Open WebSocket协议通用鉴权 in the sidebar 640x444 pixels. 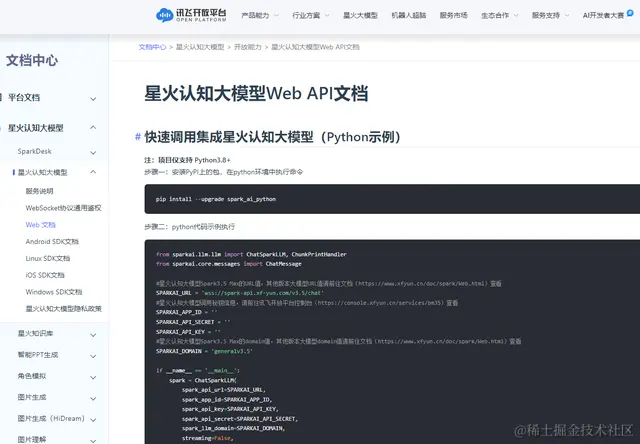pos(63,208)
